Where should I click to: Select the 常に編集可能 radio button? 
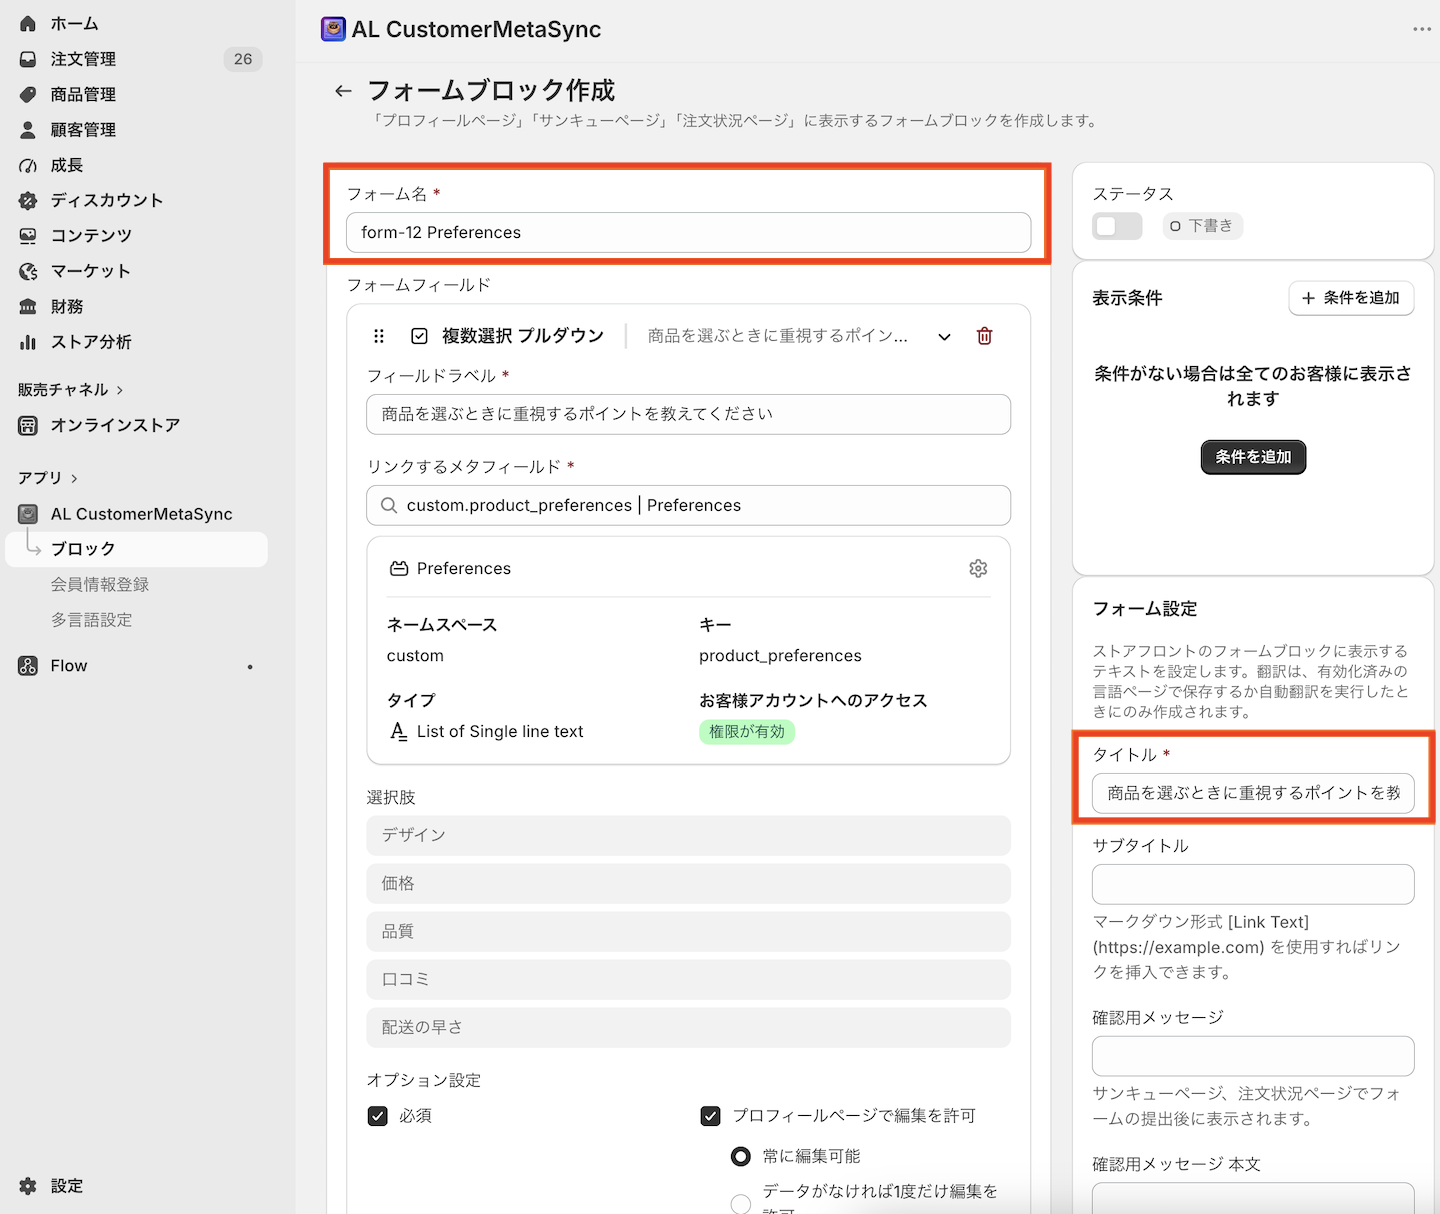[740, 1157]
